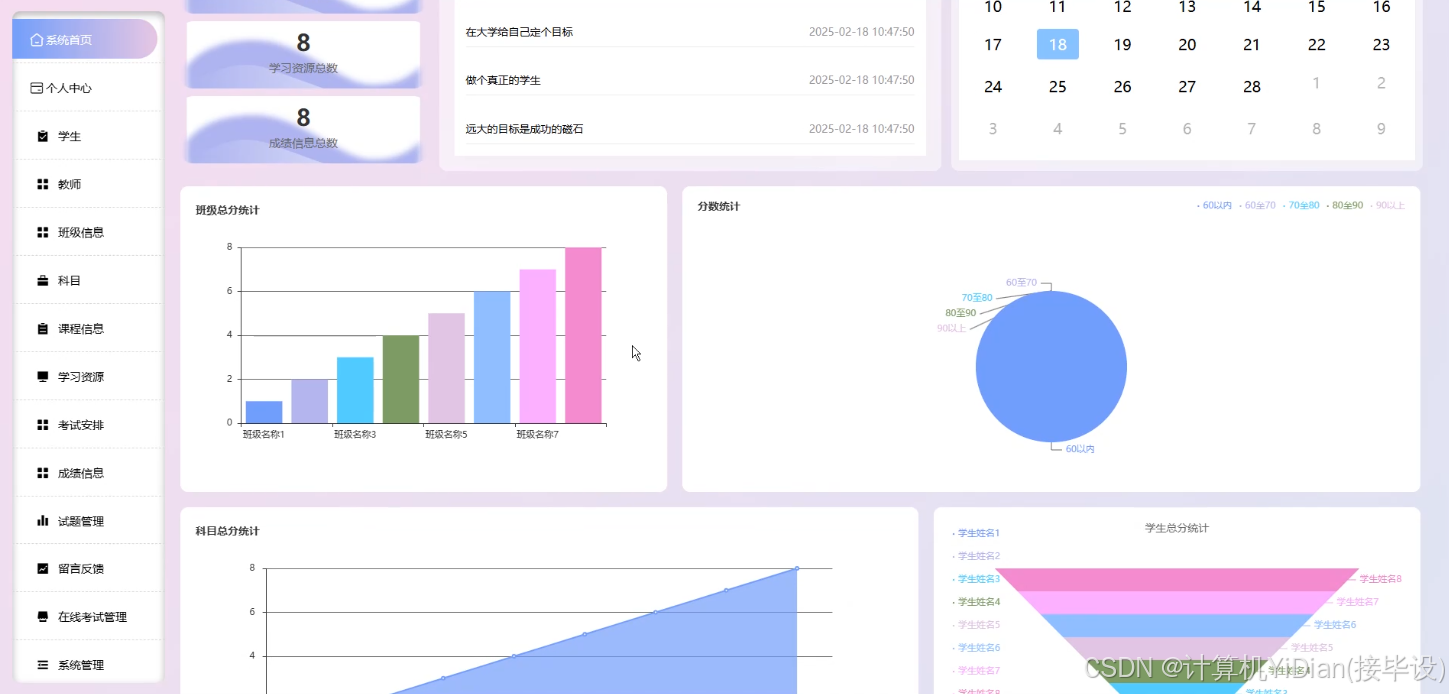The image size is (1449, 694).
Task: Click the shortest blue bar for 班级名称1
Action: [x=264, y=412]
